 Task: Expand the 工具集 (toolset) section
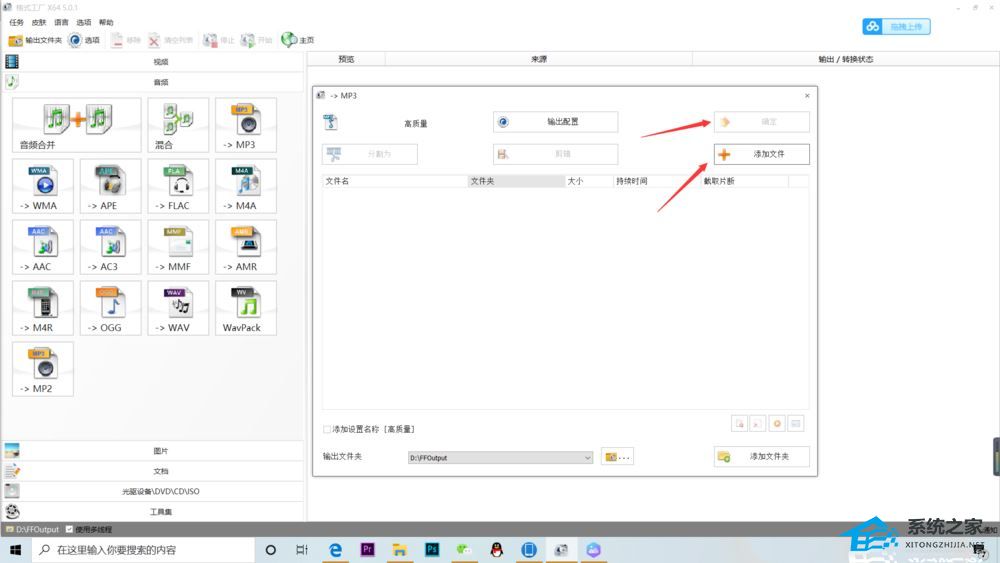tap(160, 511)
